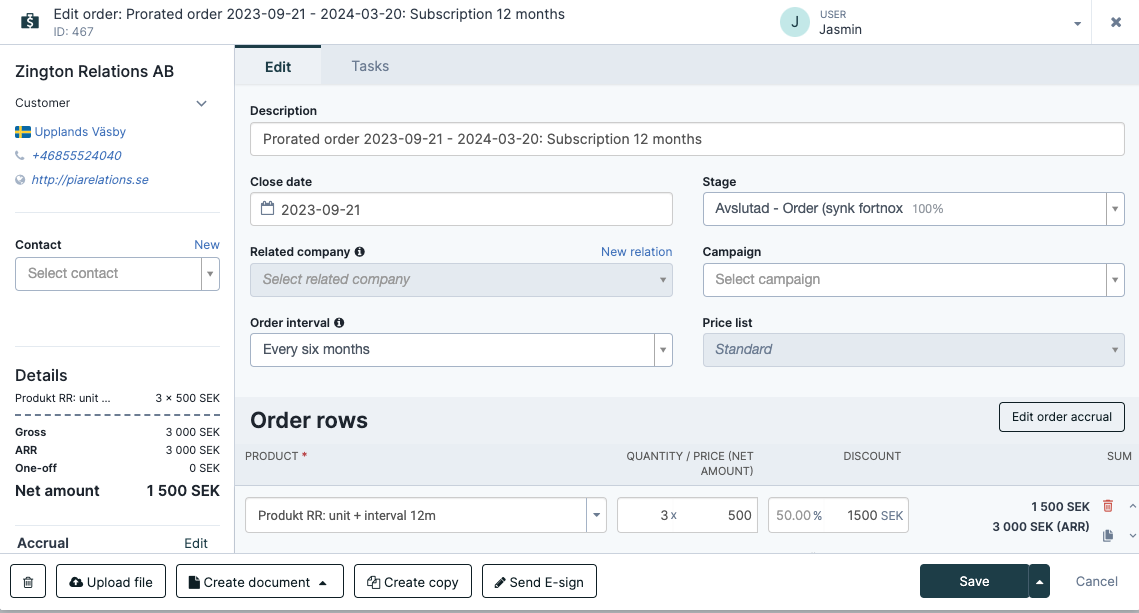Click the phone number +46855524040
The height and width of the screenshot is (613, 1139).
76,155
